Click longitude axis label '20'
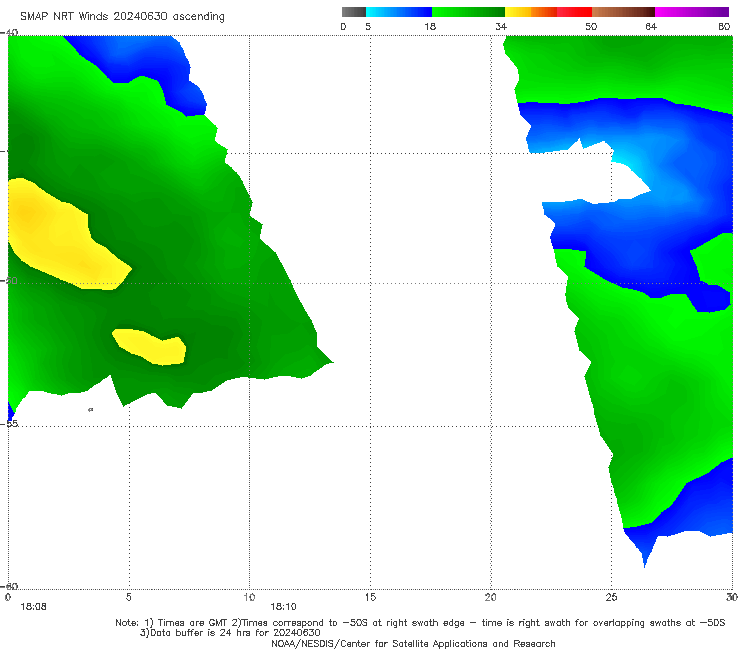The image size is (740, 650). point(490,597)
